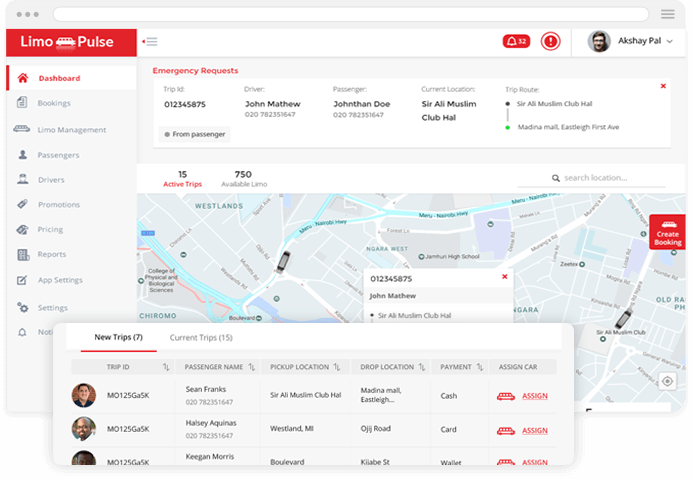692x479 pixels.
Task: Click the browser address bar
Action: (351, 14)
